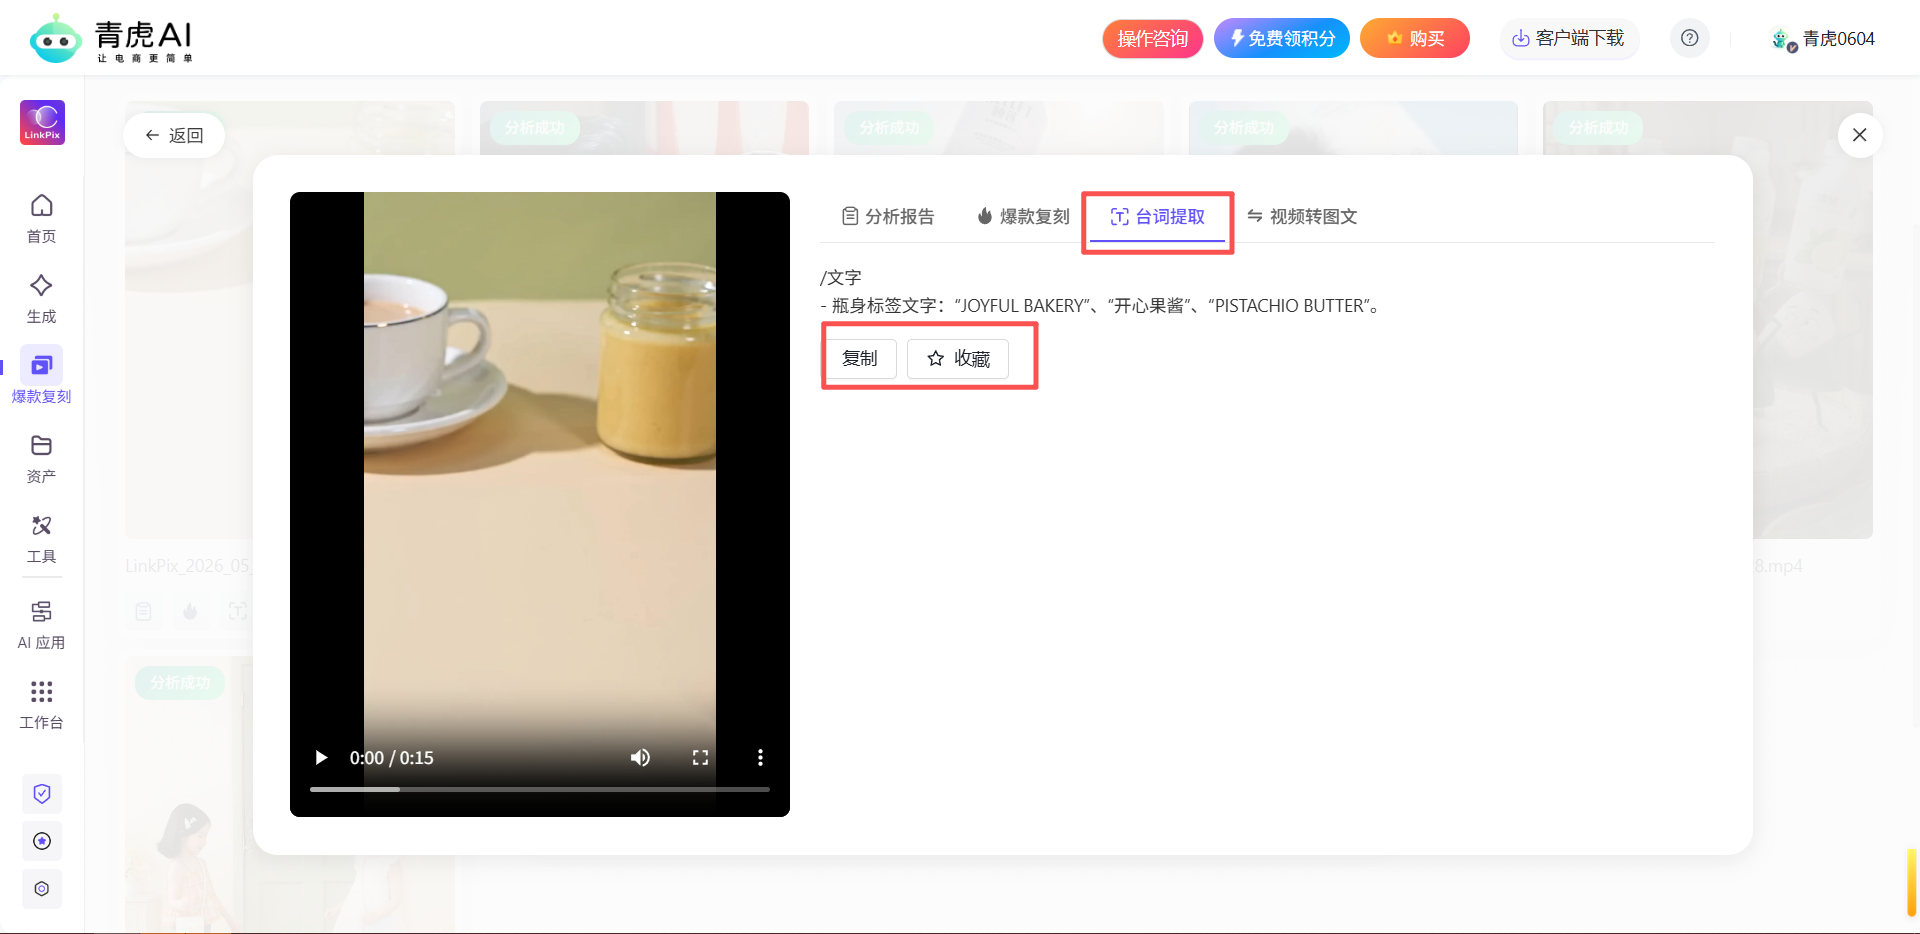1920x934 pixels.
Task: Click the 免费领积分 button
Action: click(x=1282, y=38)
